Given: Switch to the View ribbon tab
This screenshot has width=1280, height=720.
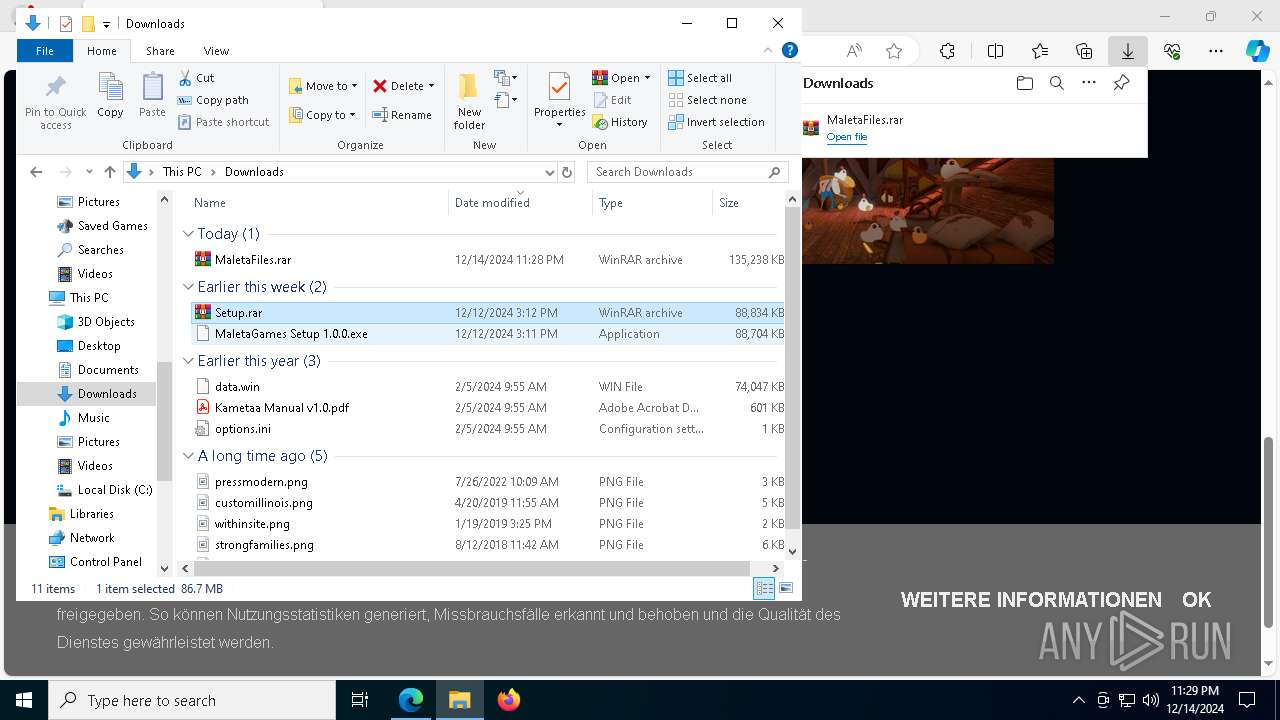Looking at the screenshot, I should tap(216, 51).
